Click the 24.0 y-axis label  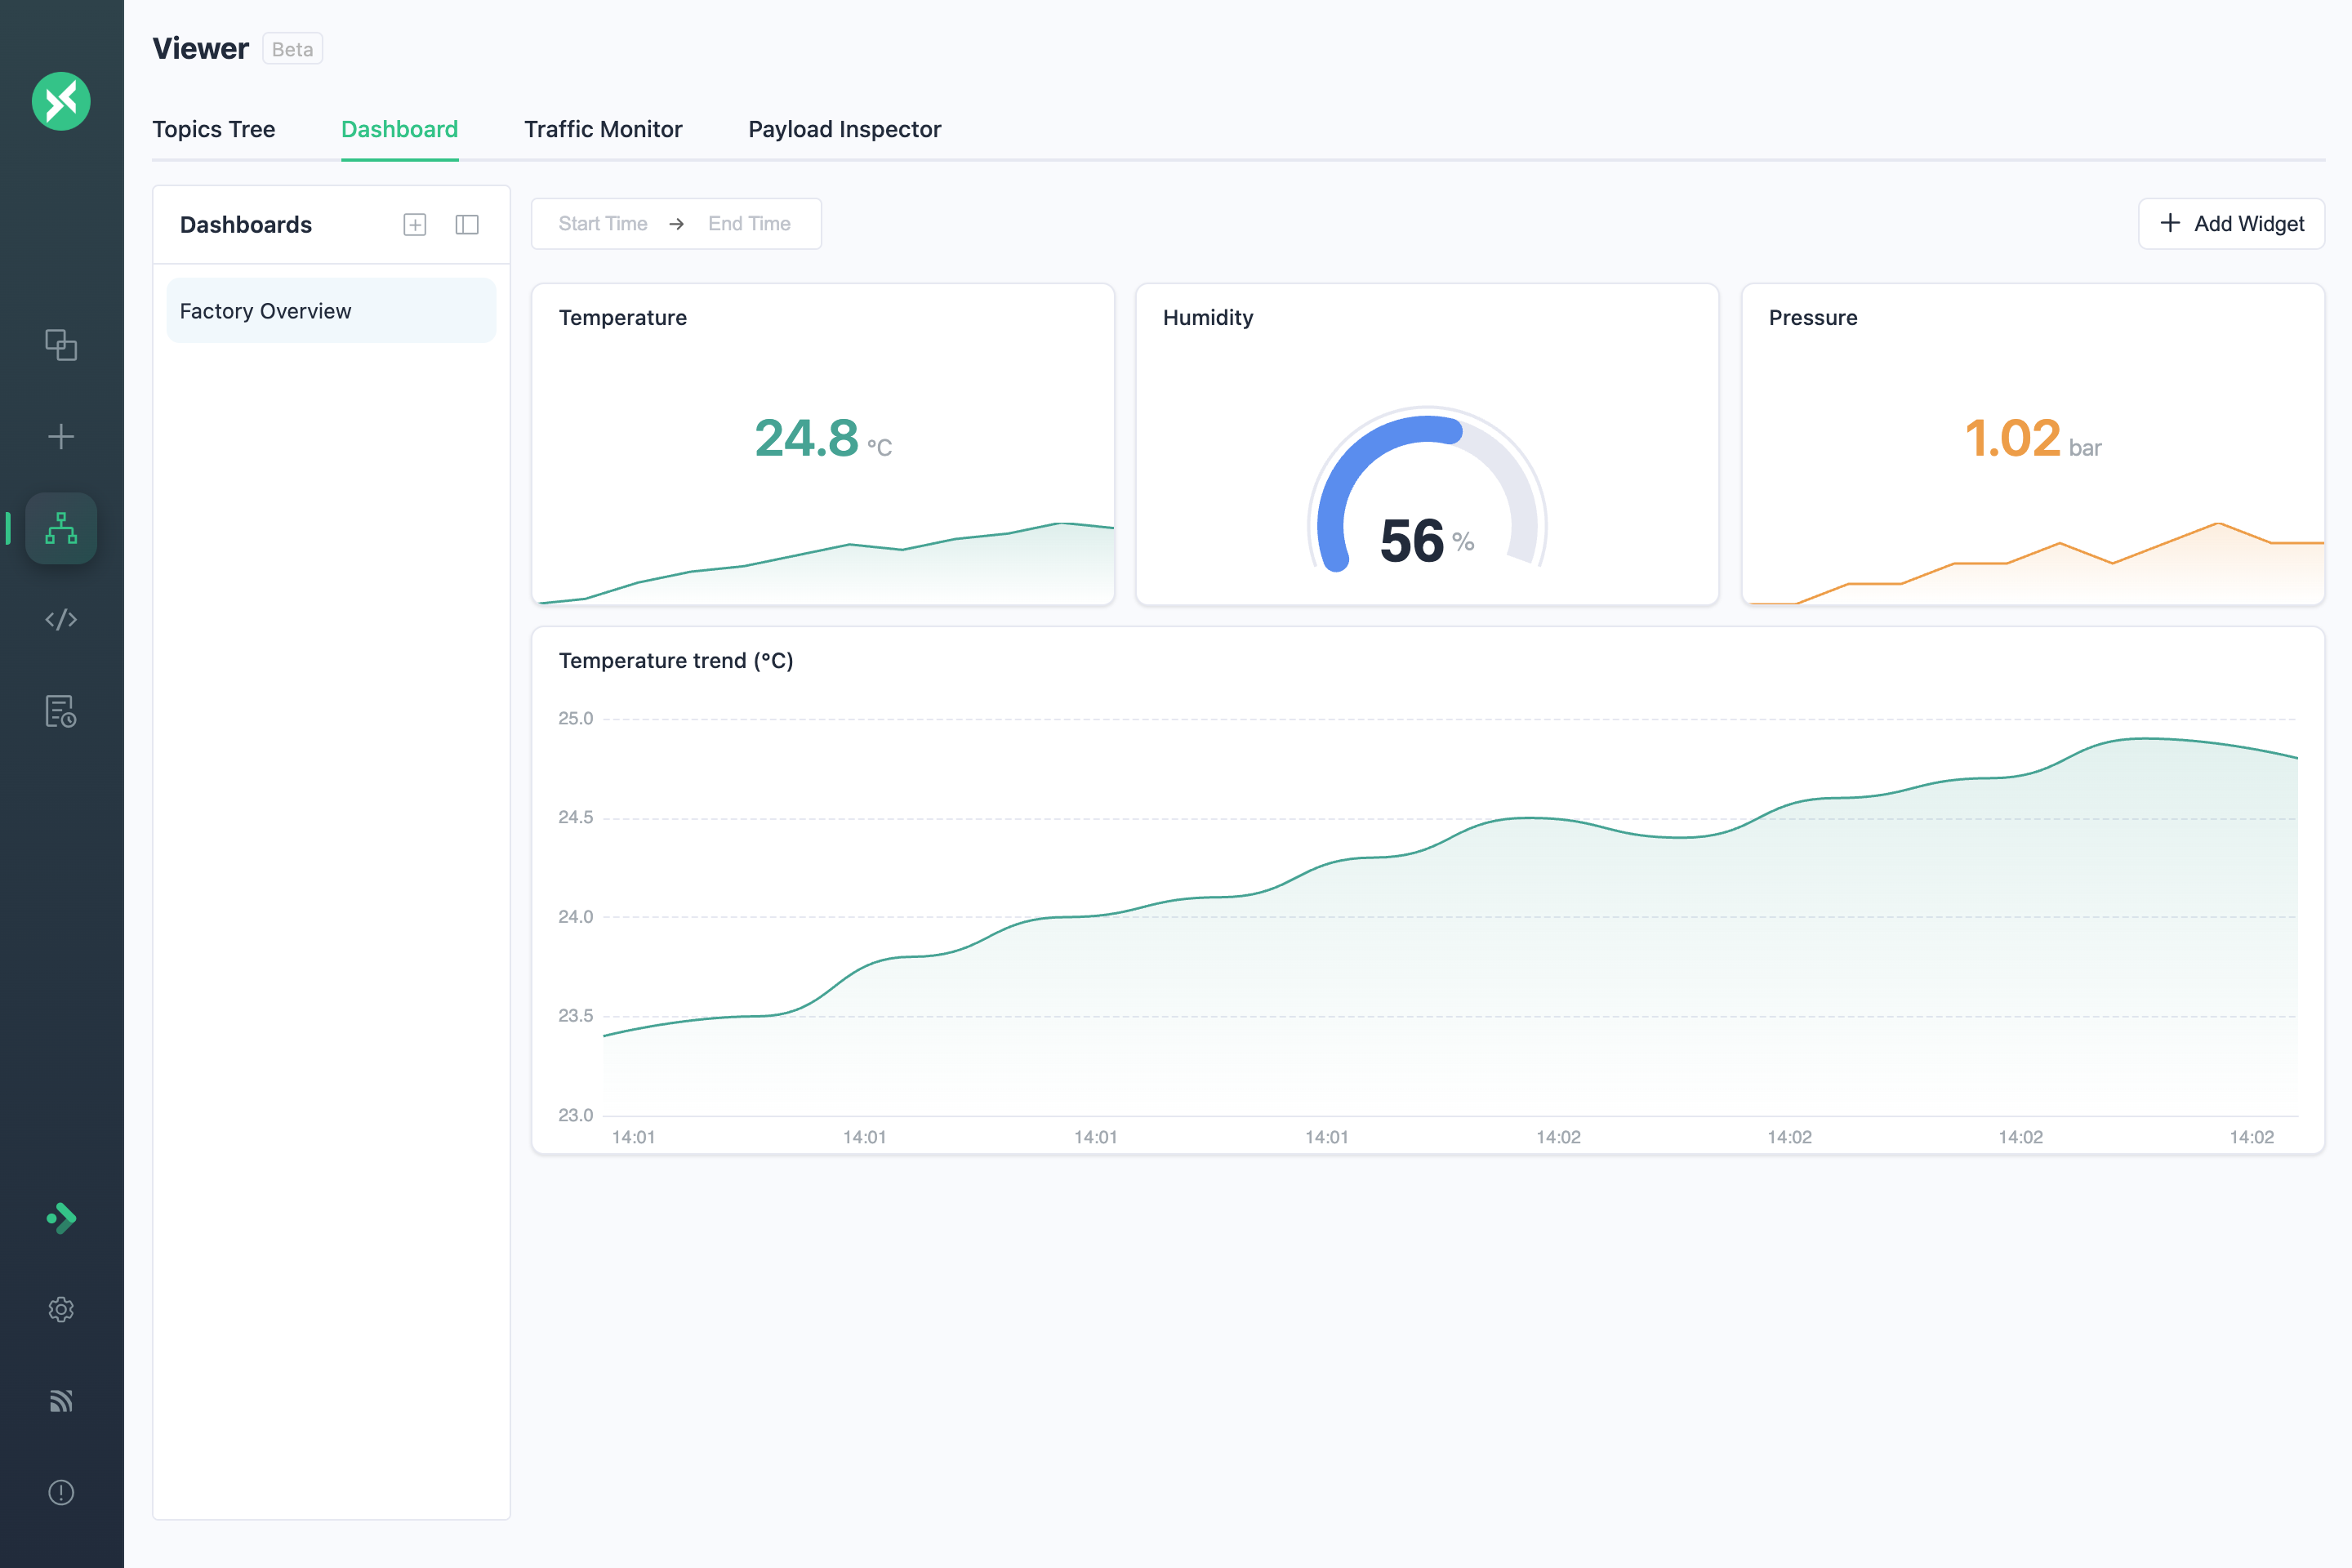pyautogui.click(x=575, y=917)
